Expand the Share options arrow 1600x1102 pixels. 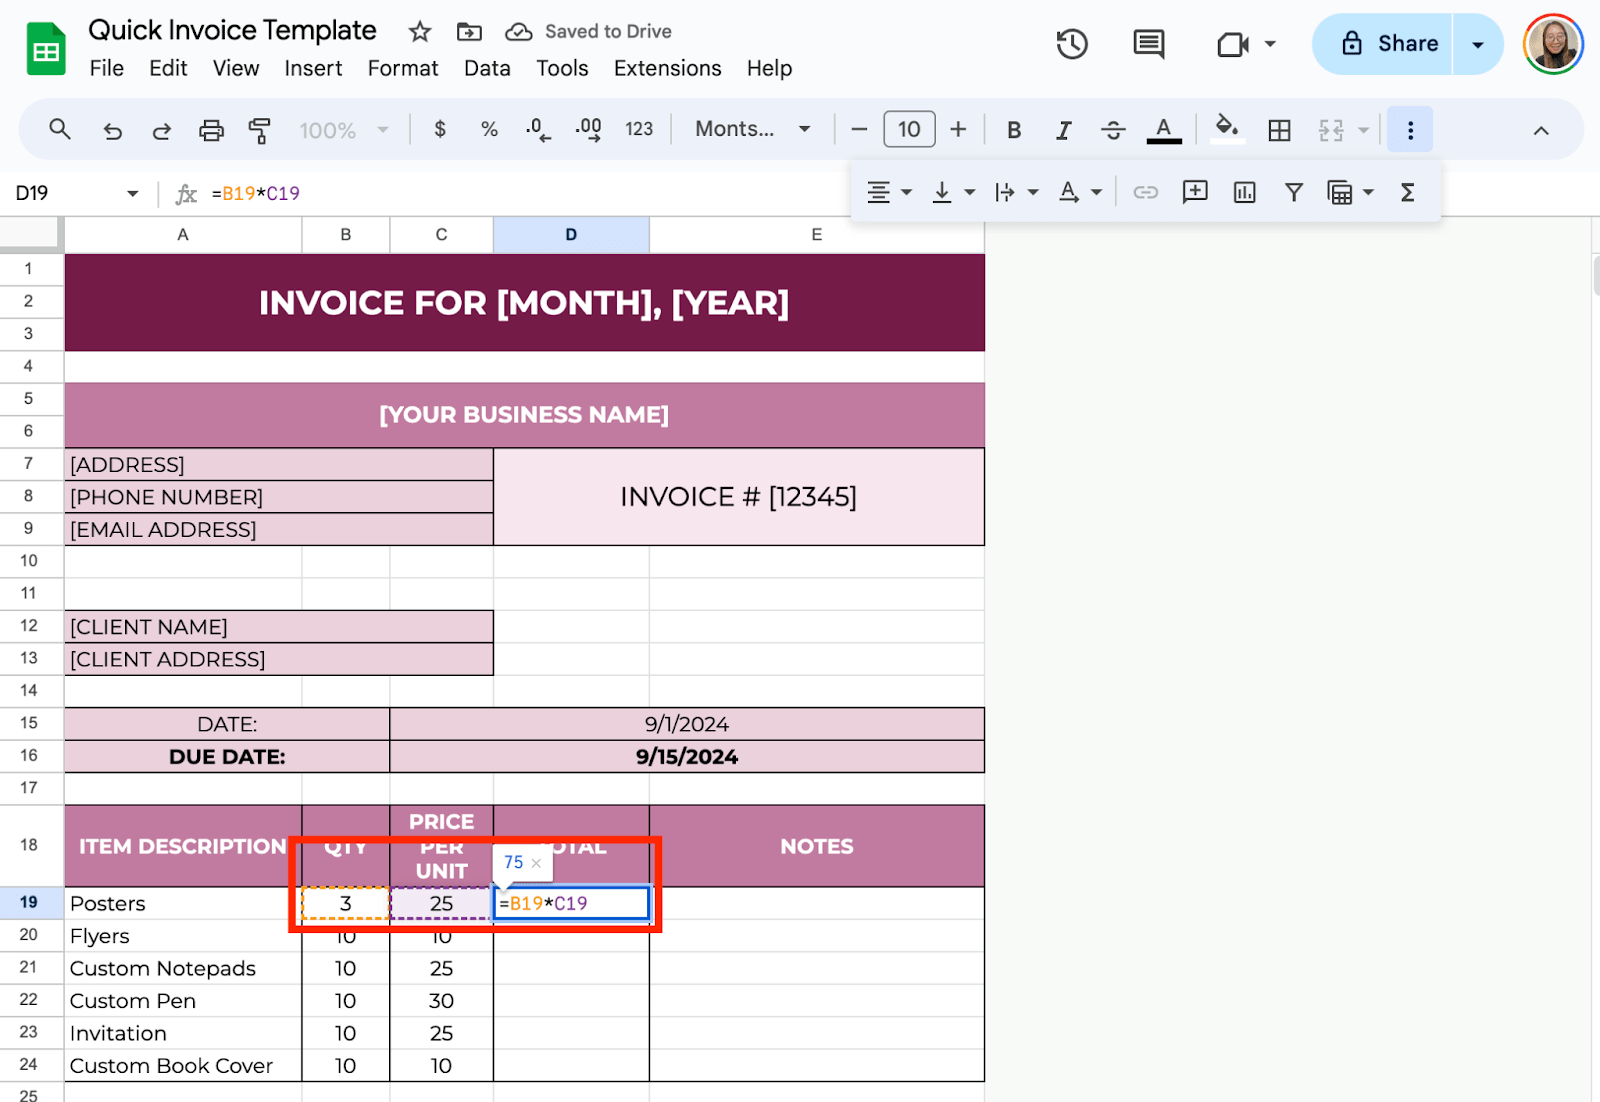[x=1477, y=44]
